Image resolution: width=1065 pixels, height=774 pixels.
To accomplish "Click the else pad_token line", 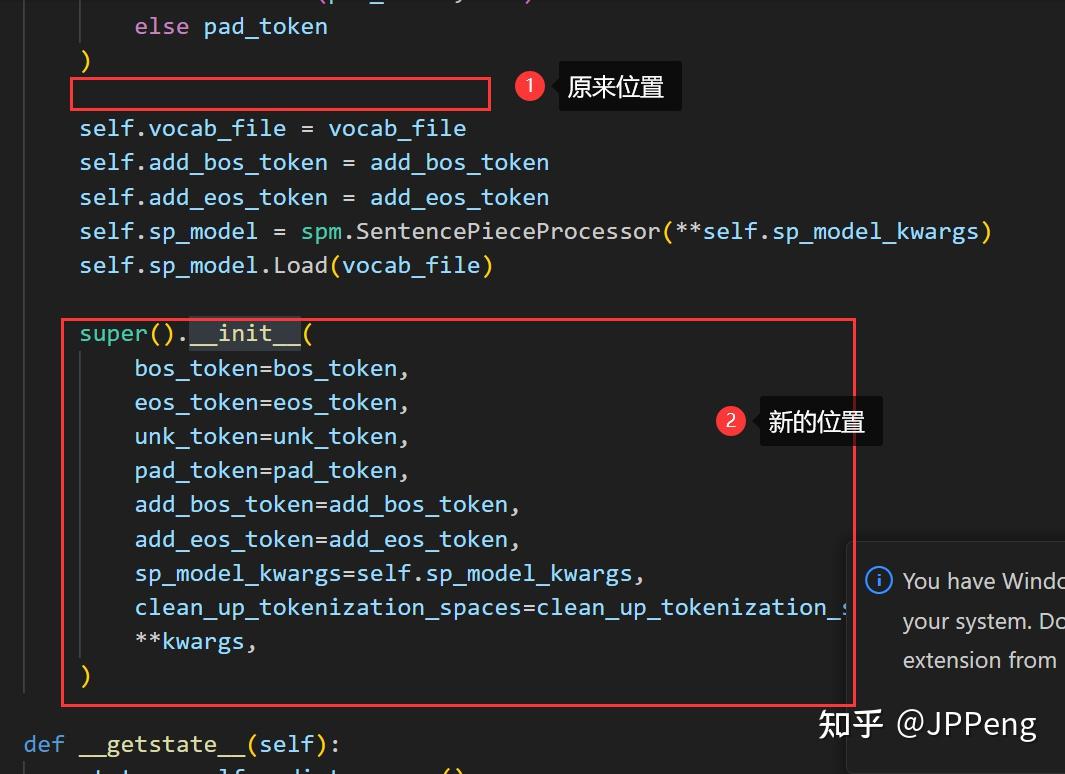I will pyautogui.click(x=229, y=26).
